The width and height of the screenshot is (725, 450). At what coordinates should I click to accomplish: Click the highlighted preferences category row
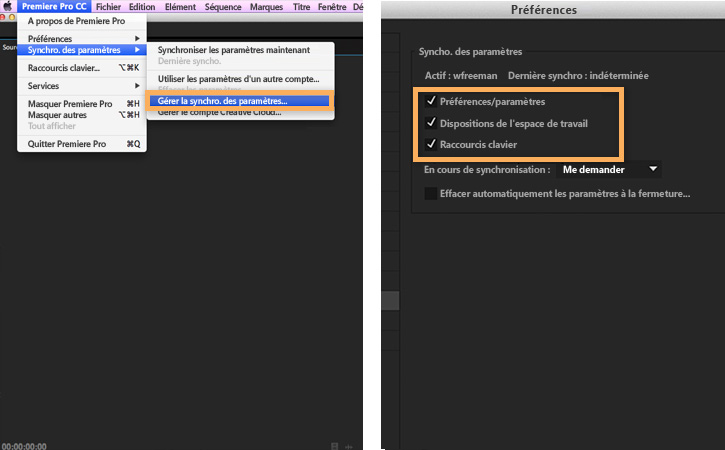coord(390,301)
